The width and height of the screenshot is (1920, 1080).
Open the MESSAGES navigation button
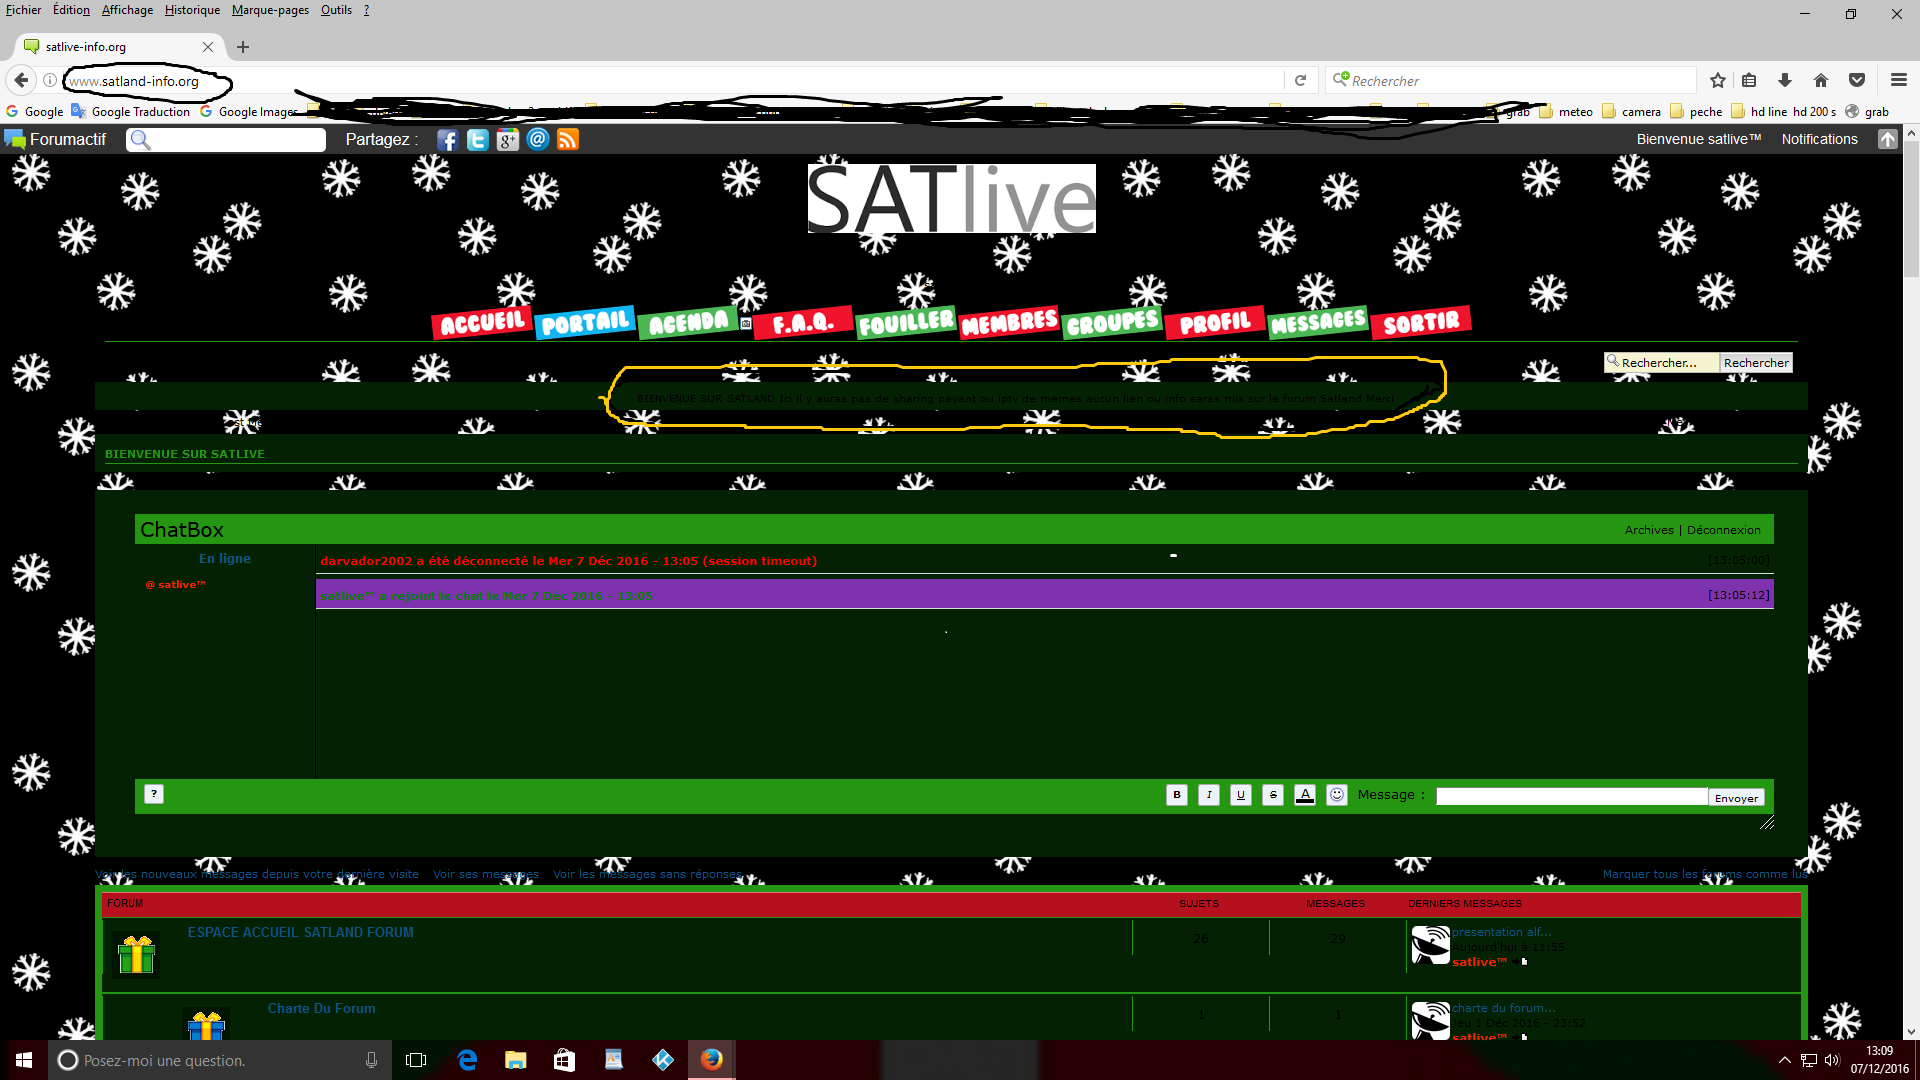click(1318, 323)
